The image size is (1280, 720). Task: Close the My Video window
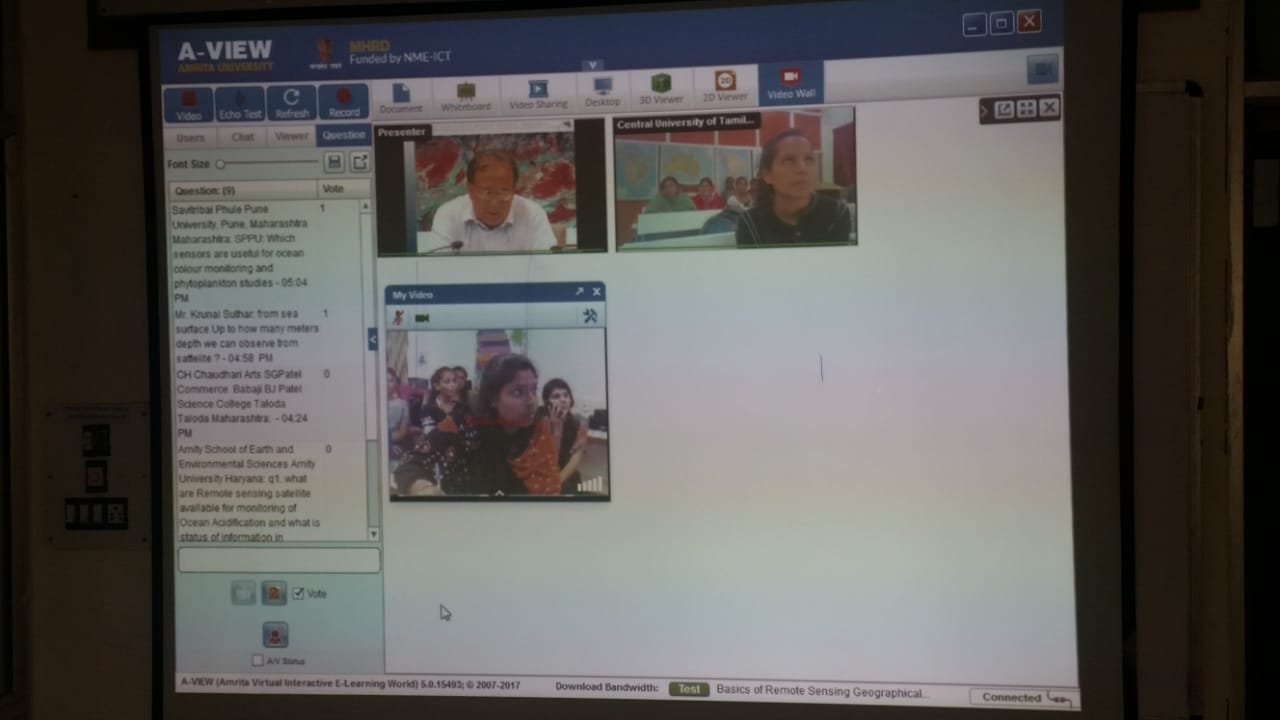tap(596, 291)
